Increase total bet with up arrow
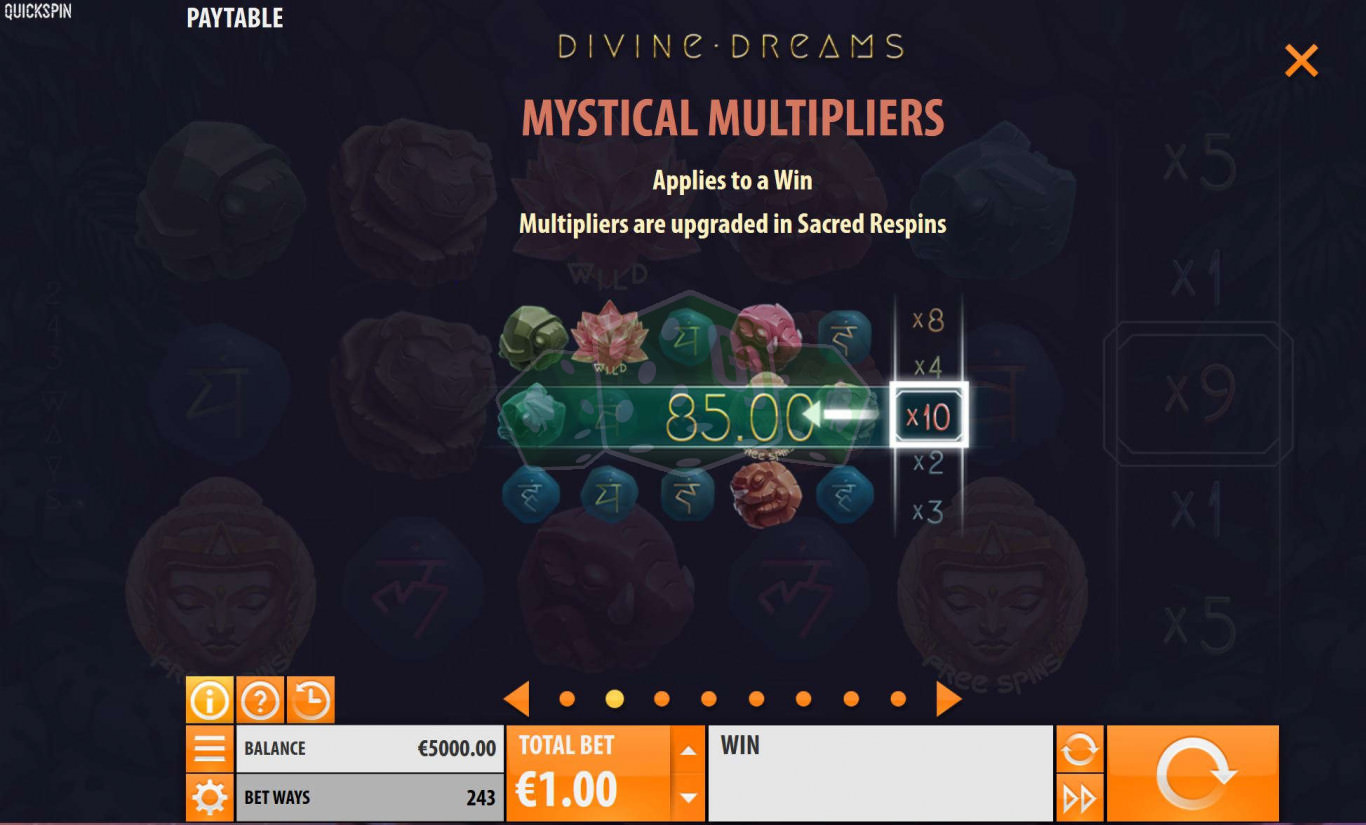Image resolution: width=1366 pixels, height=825 pixels. click(687, 749)
